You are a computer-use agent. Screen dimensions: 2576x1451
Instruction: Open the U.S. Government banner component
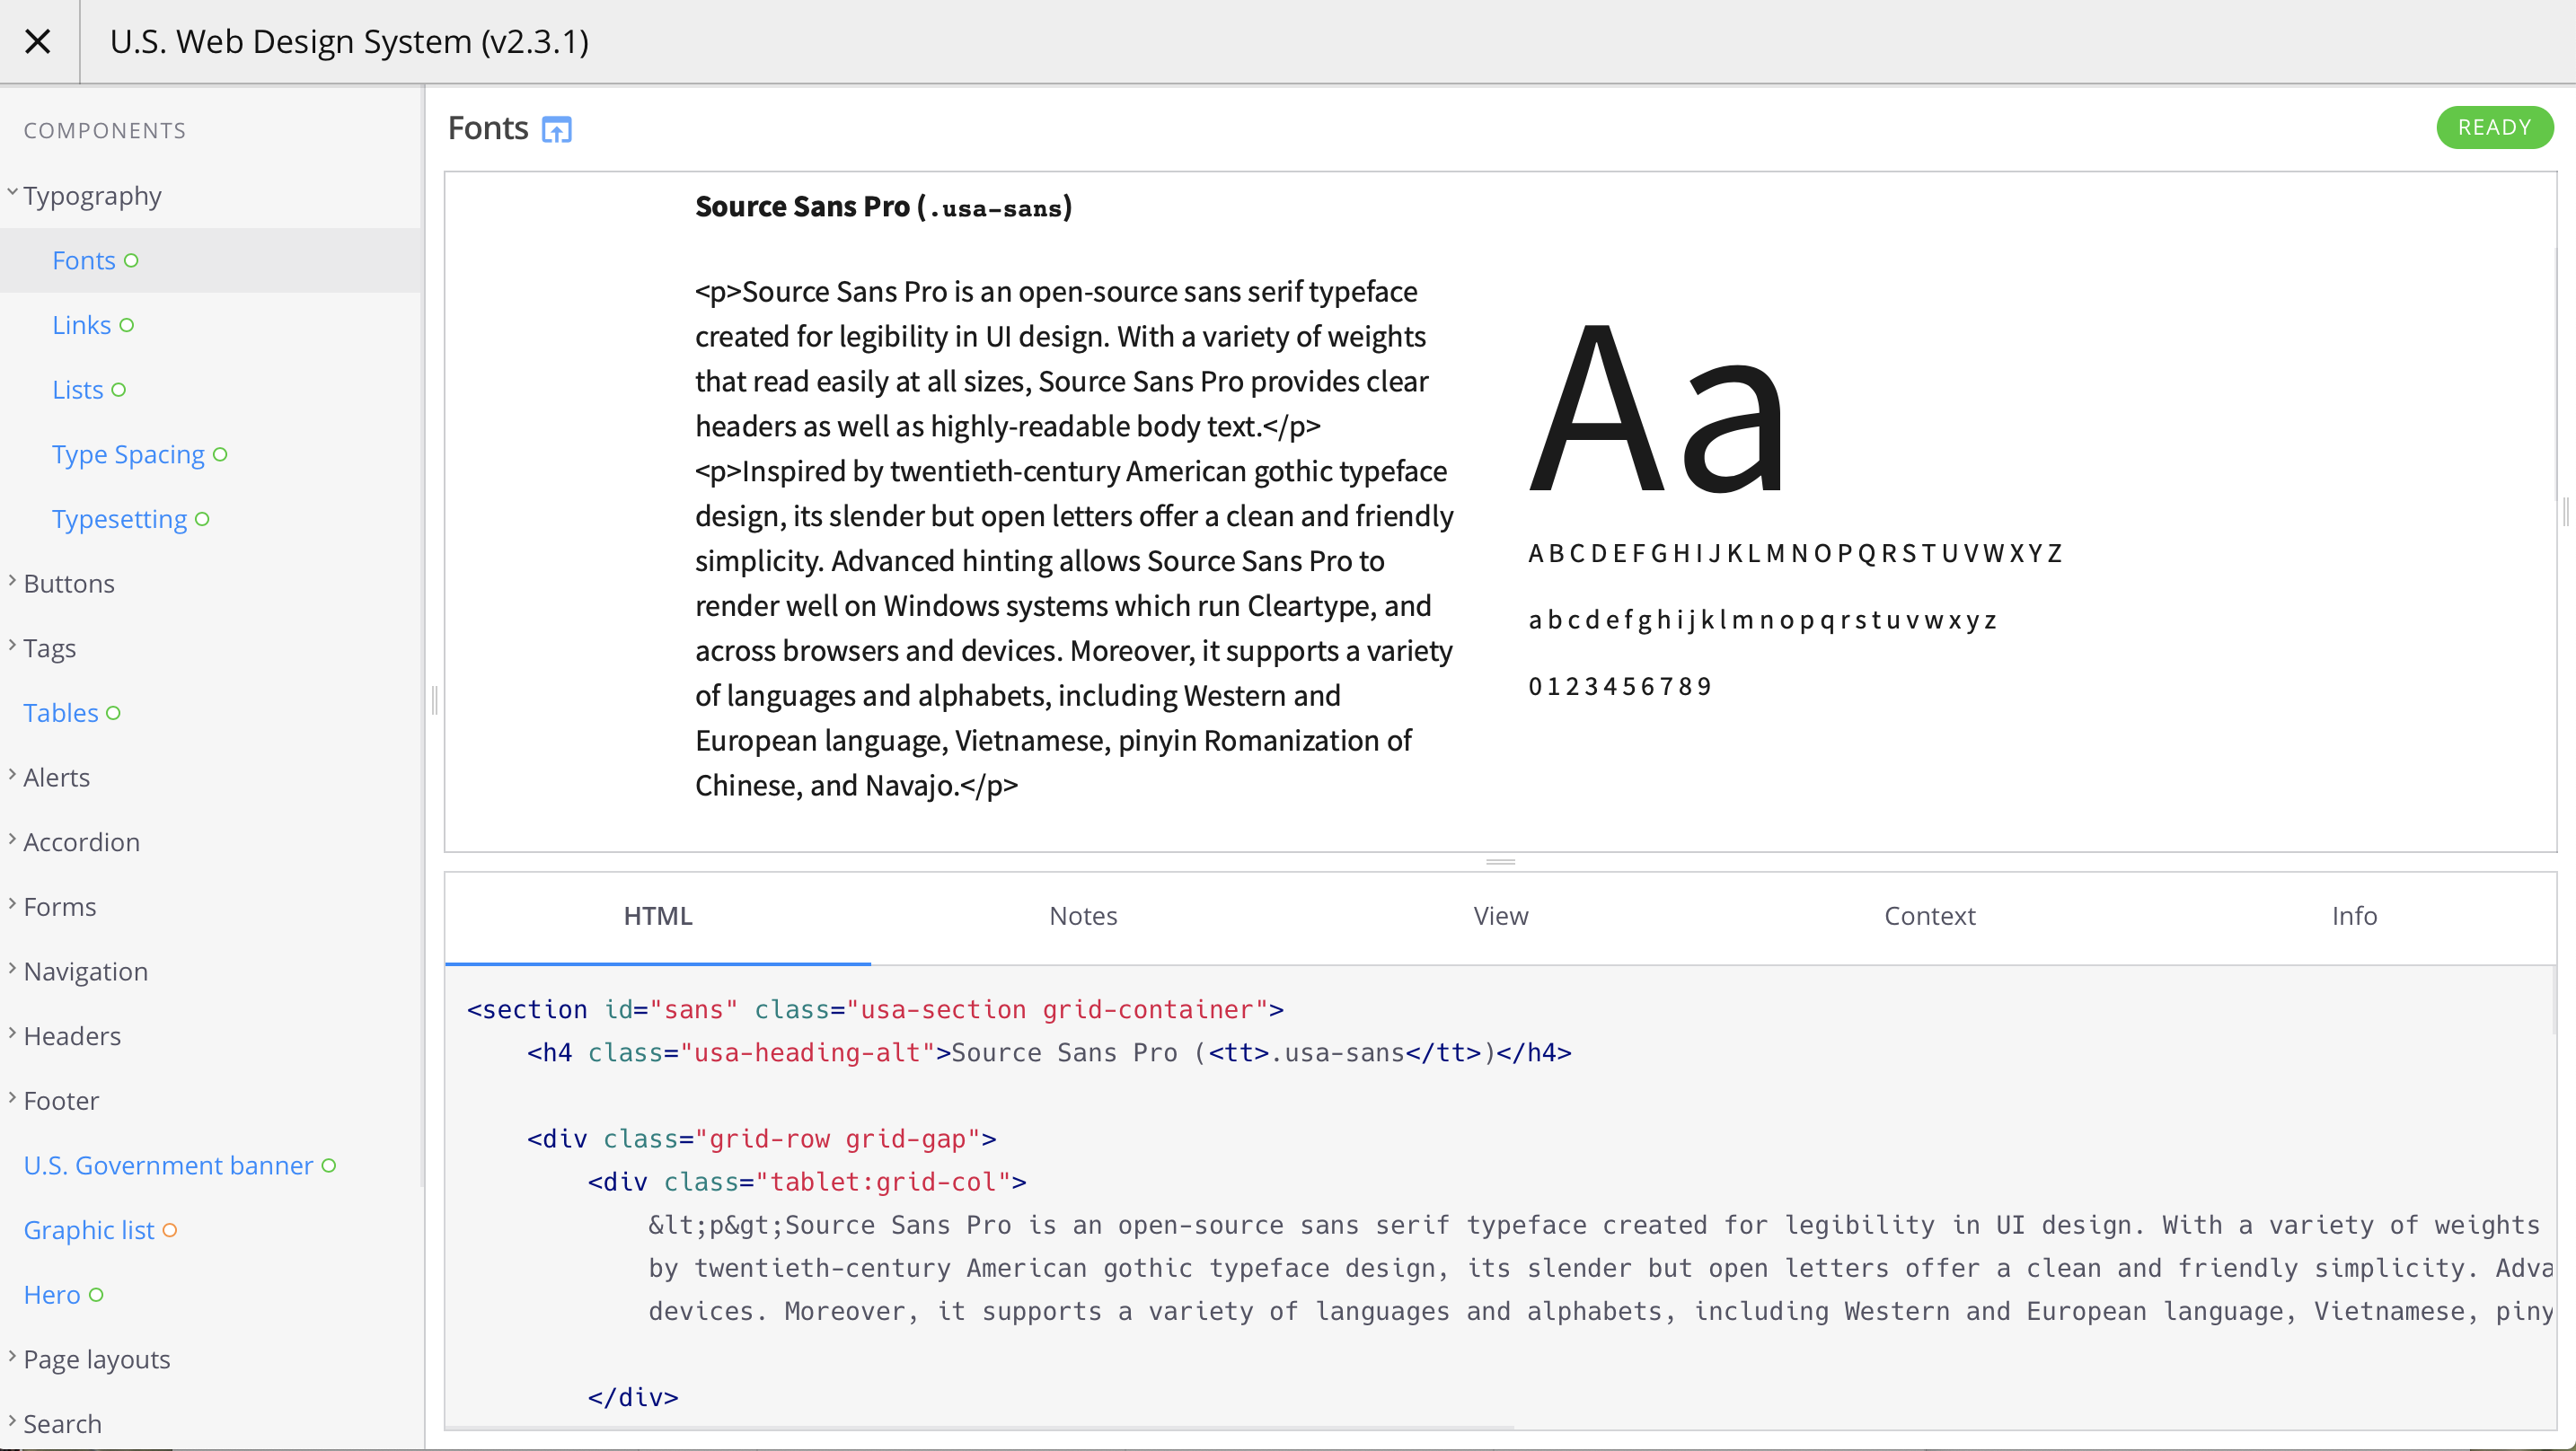(x=168, y=1165)
